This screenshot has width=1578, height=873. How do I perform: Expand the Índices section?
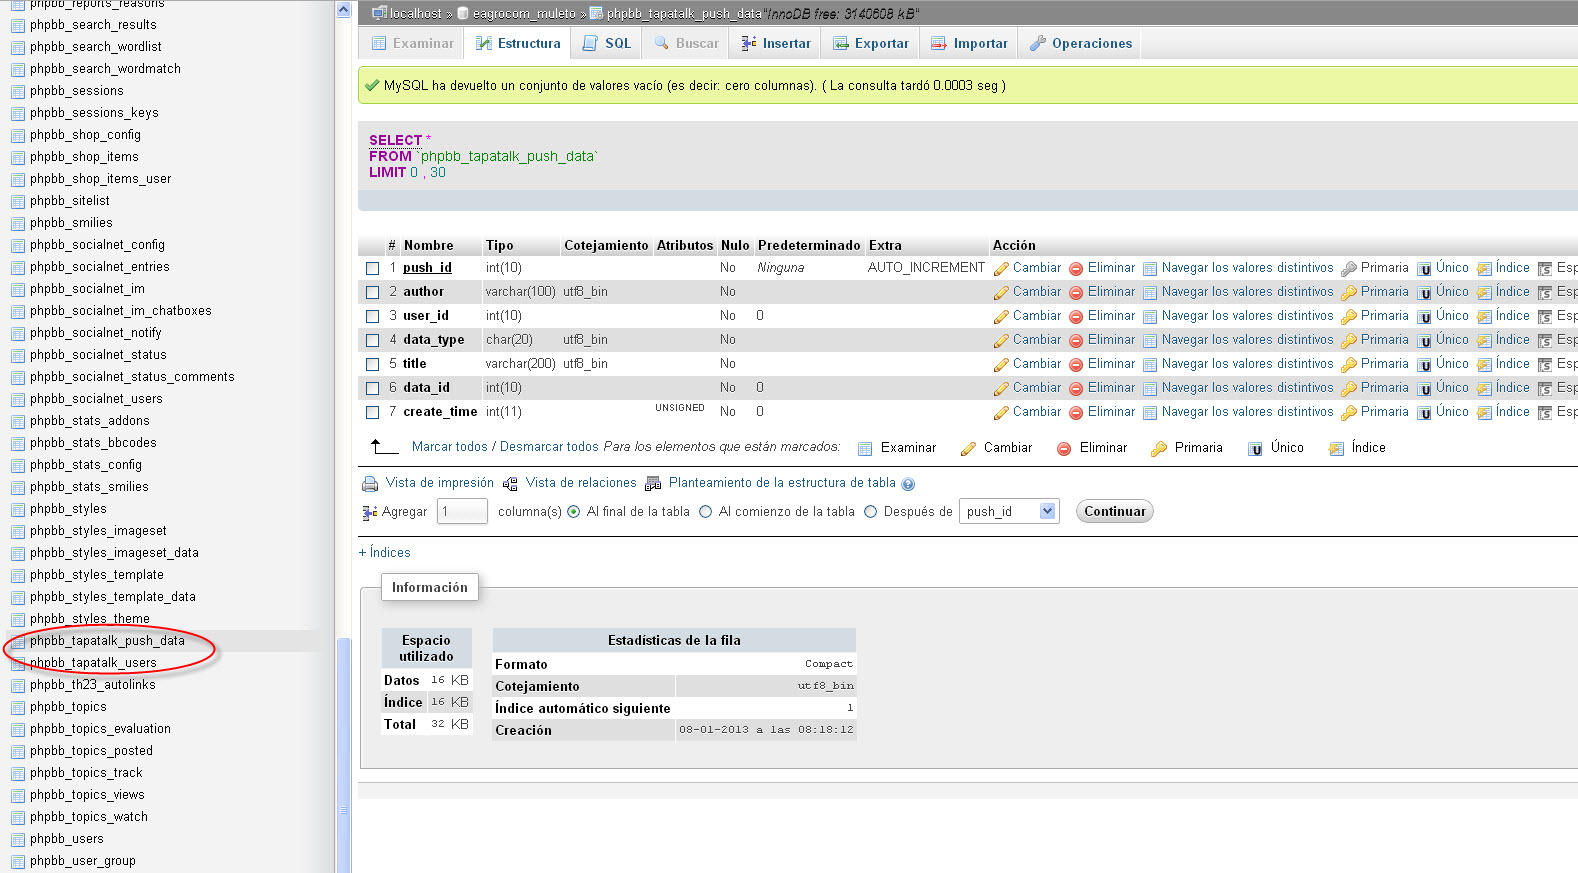(x=385, y=553)
